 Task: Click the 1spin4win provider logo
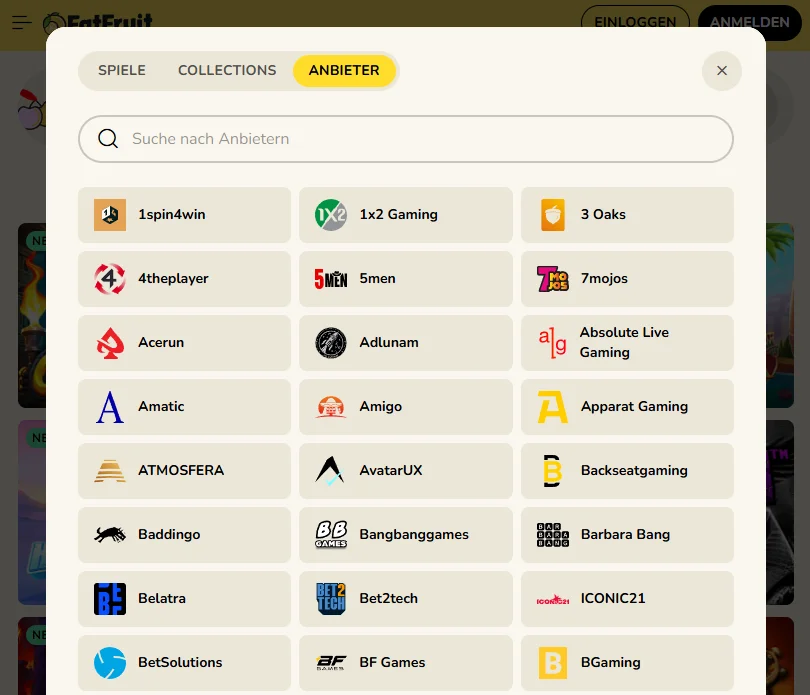point(110,214)
